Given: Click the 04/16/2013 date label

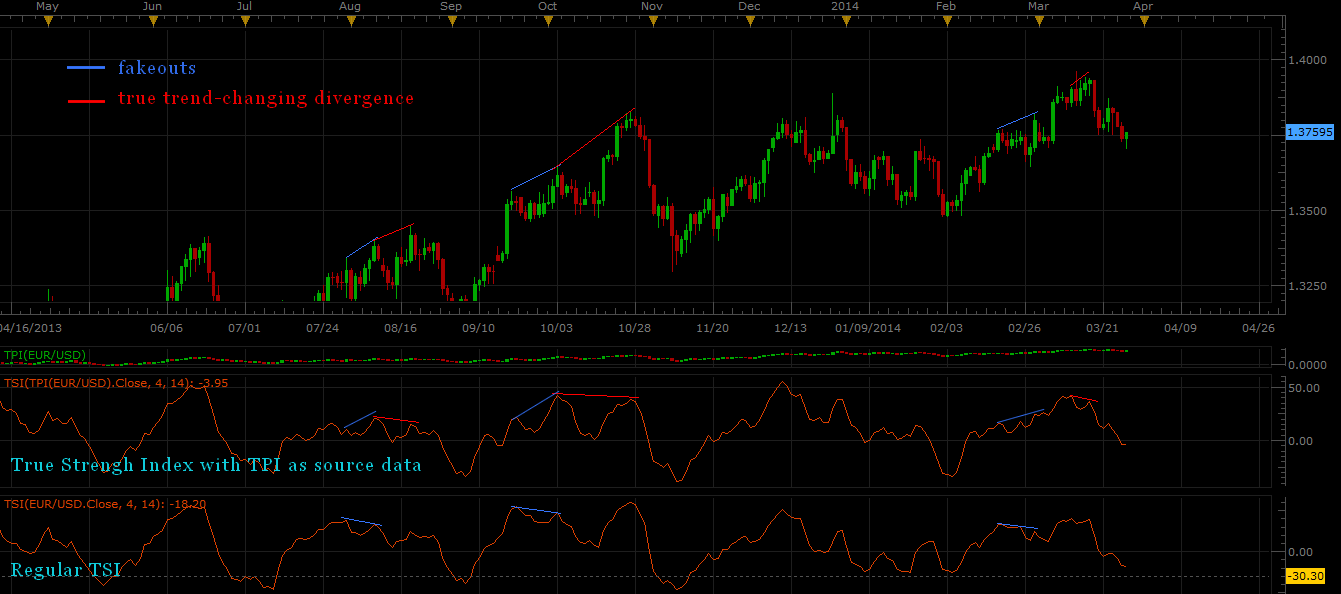Looking at the screenshot, I should pyautogui.click(x=30, y=327).
